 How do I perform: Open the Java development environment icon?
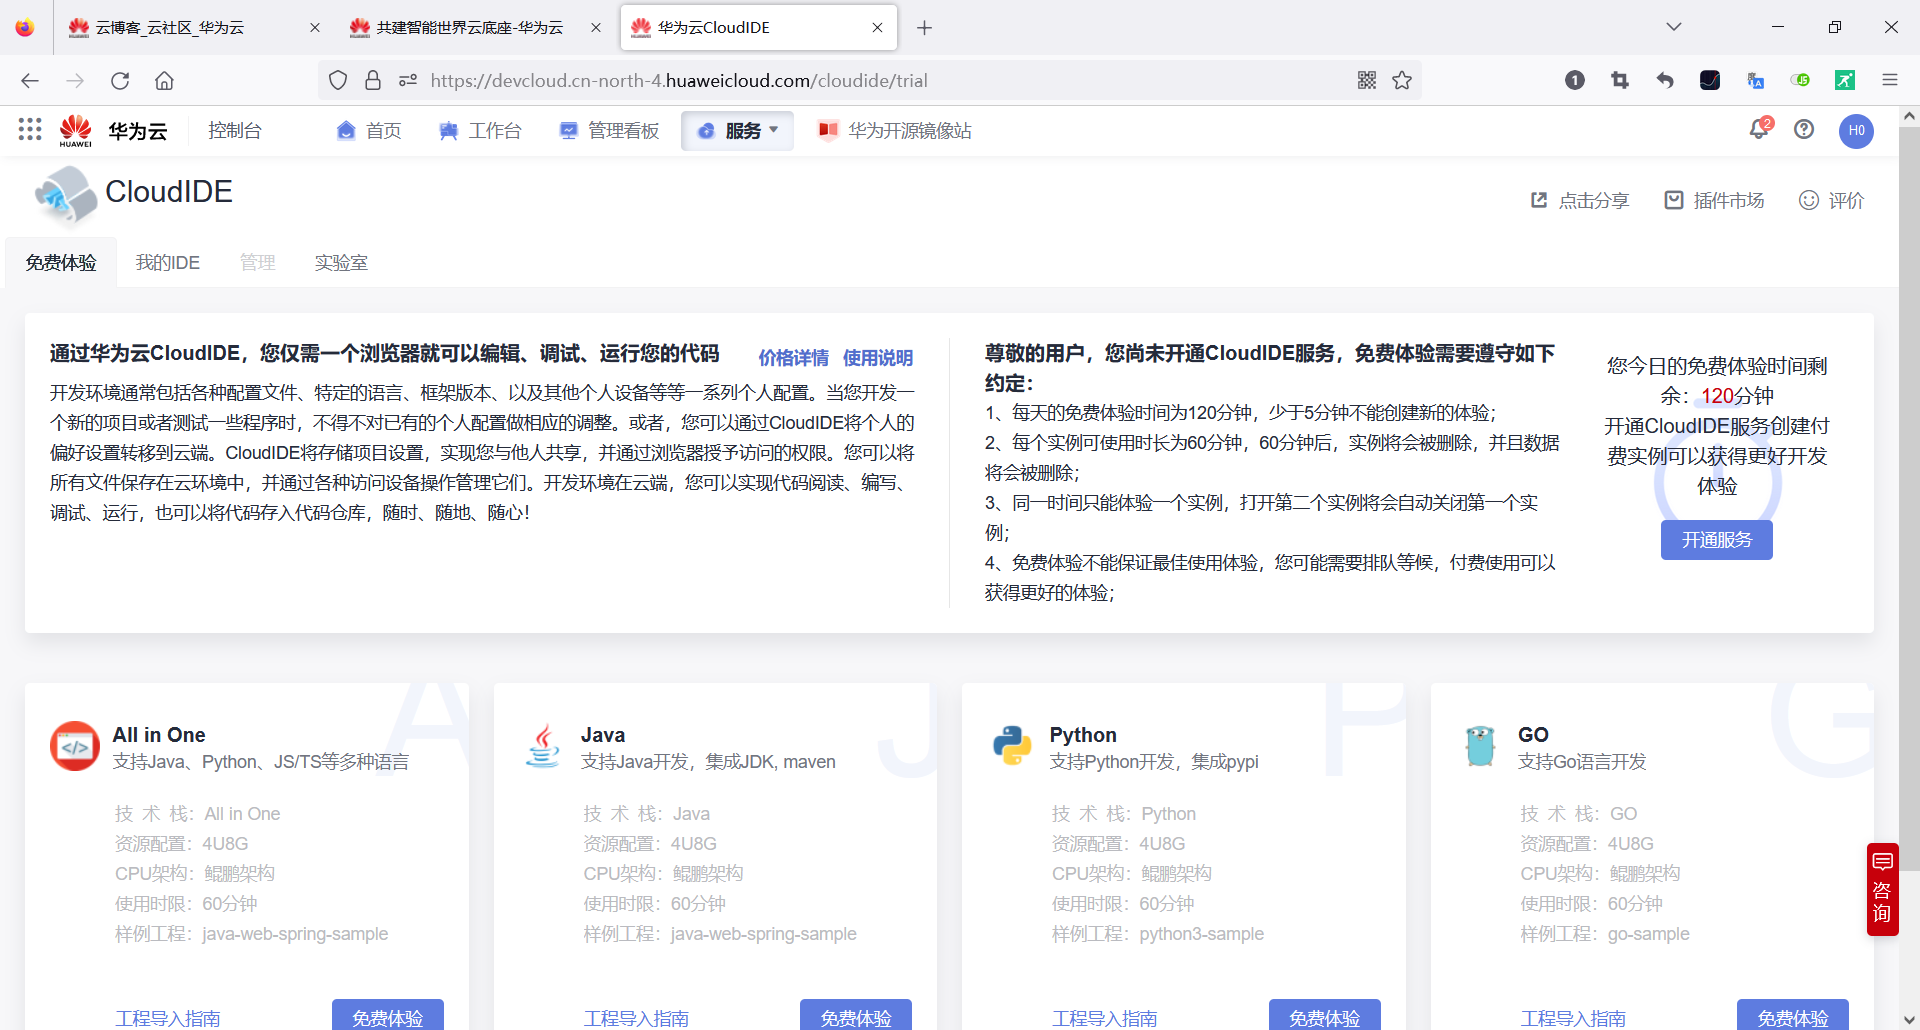click(543, 745)
